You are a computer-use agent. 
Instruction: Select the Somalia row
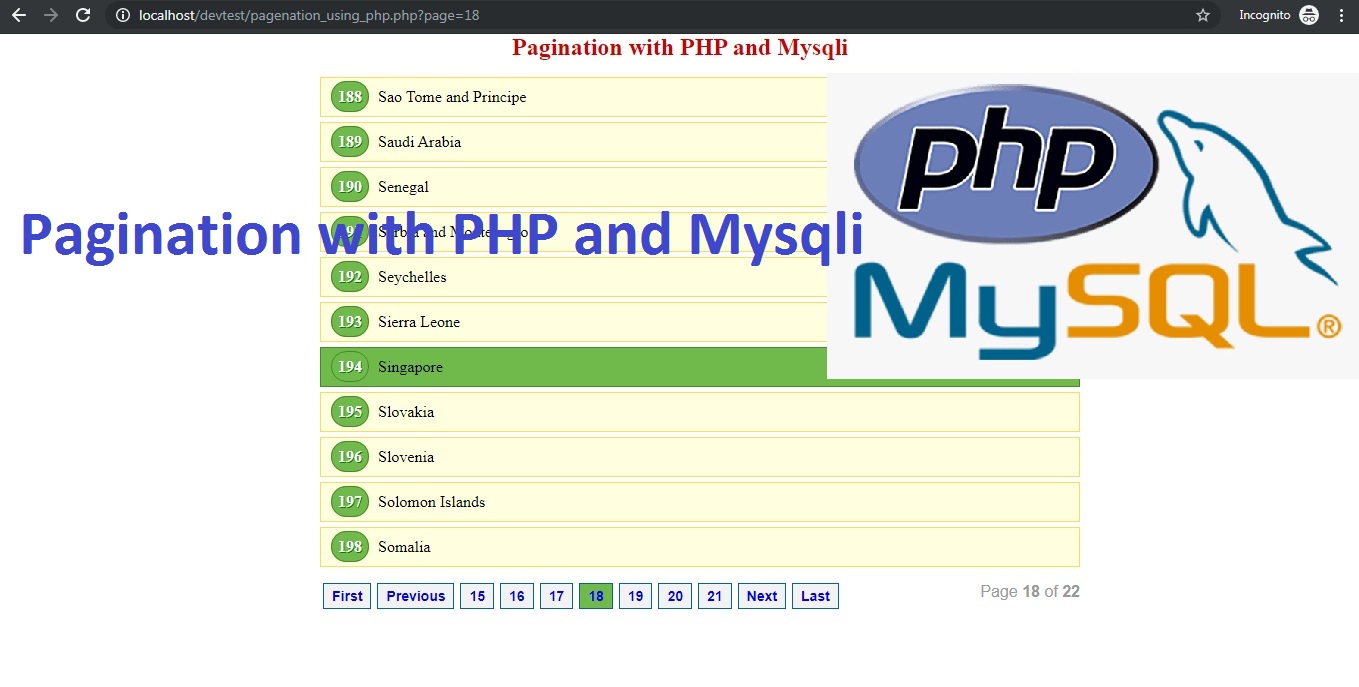tap(700, 547)
